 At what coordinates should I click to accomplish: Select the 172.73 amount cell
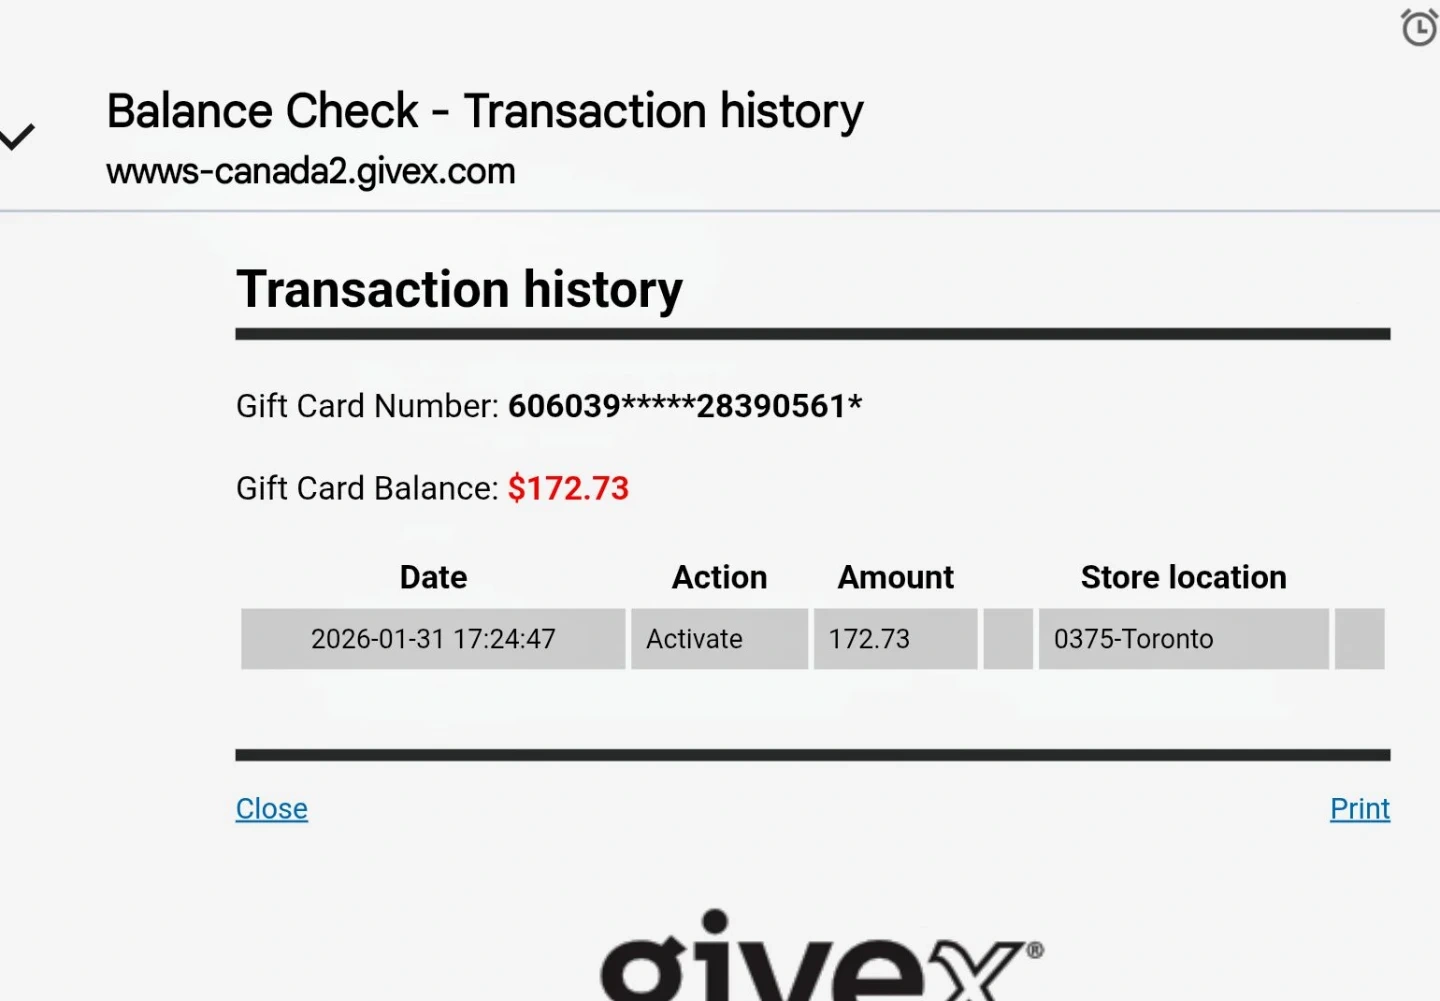click(x=895, y=639)
